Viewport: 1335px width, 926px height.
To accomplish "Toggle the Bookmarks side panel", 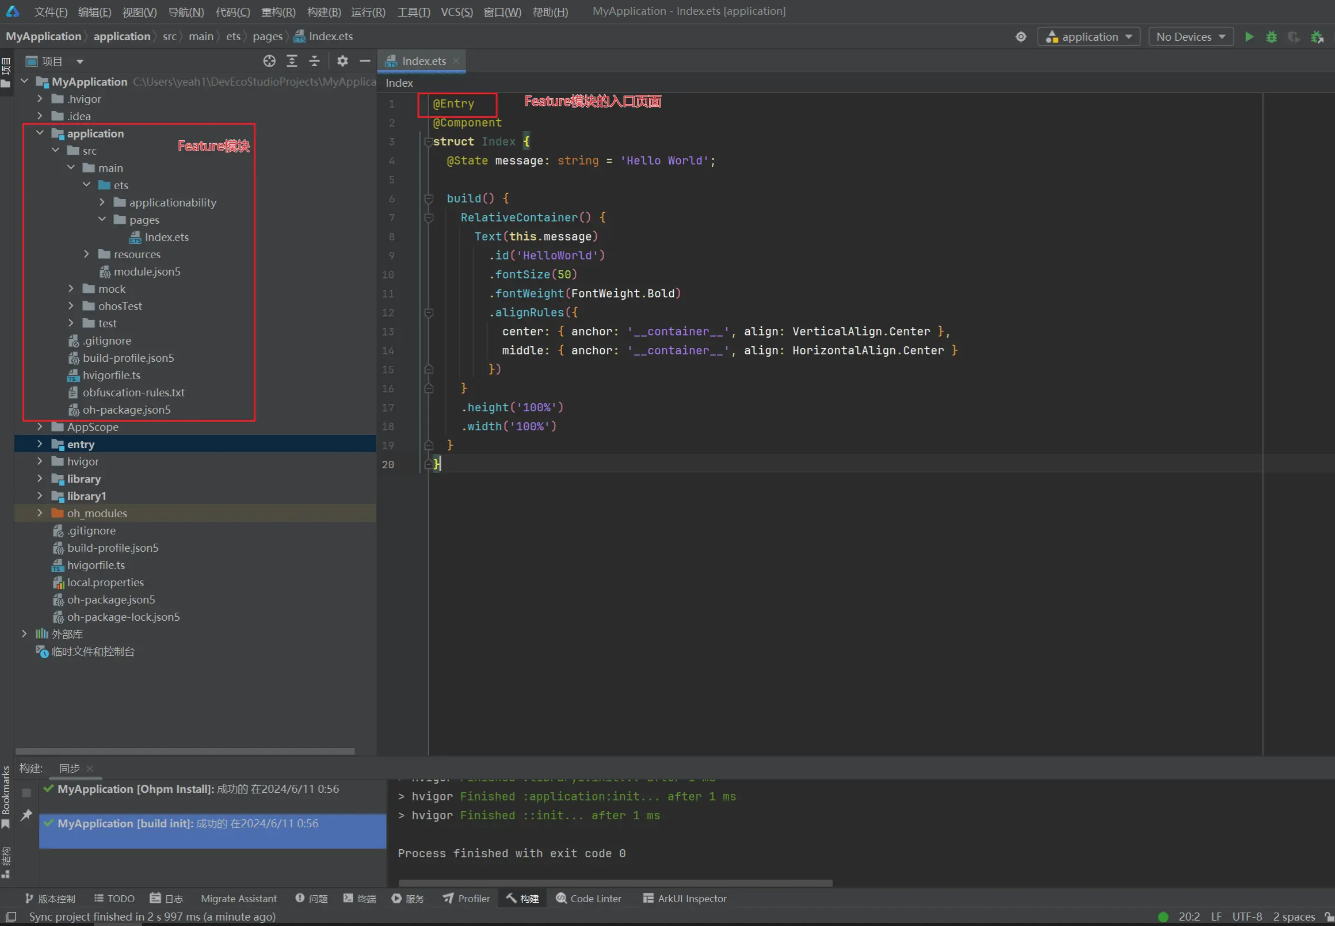I will click(x=6, y=790).
